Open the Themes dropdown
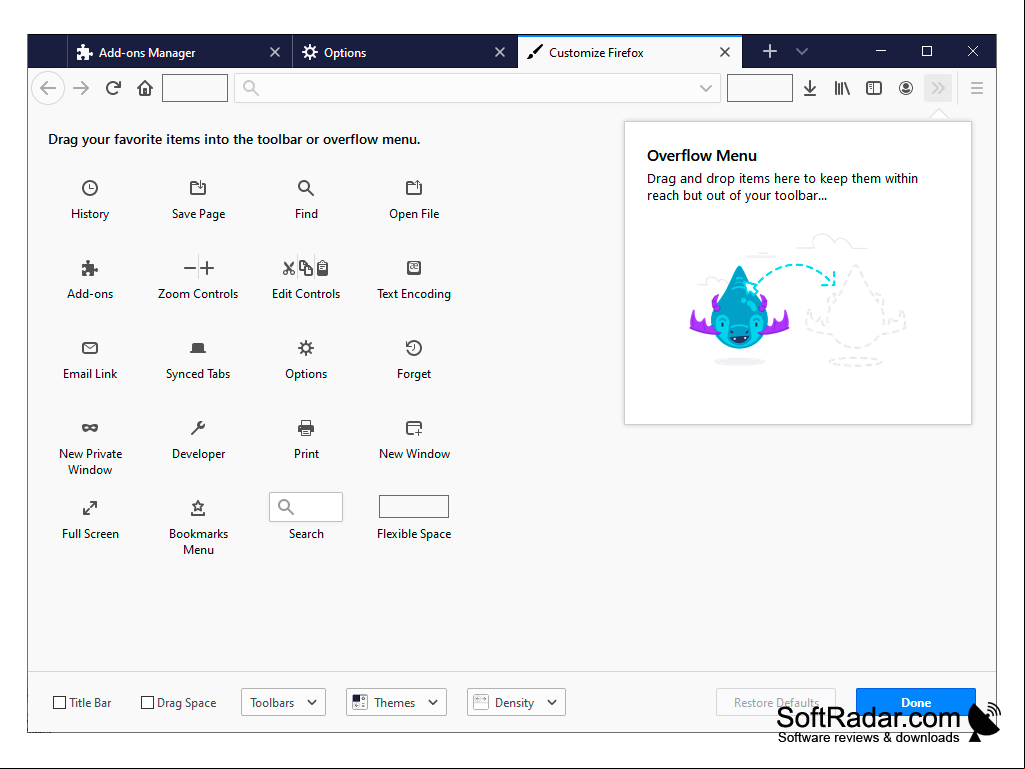Viewport: 1025px width, 769px height. click(x=396, y=702)
